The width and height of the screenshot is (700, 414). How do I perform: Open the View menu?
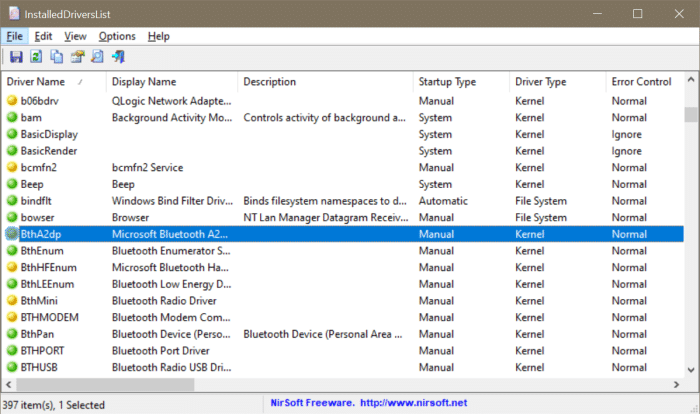click(75, 36)
